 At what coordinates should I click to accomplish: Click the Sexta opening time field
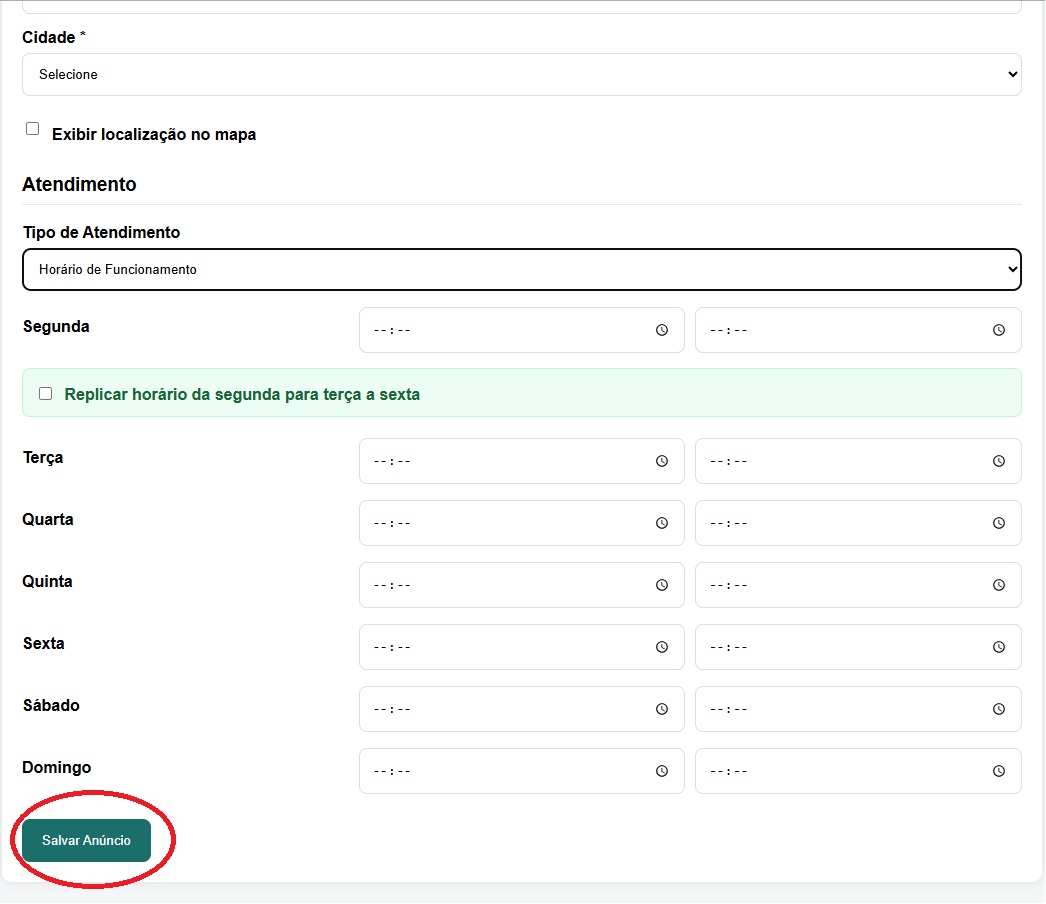click(x=522, y=647)
